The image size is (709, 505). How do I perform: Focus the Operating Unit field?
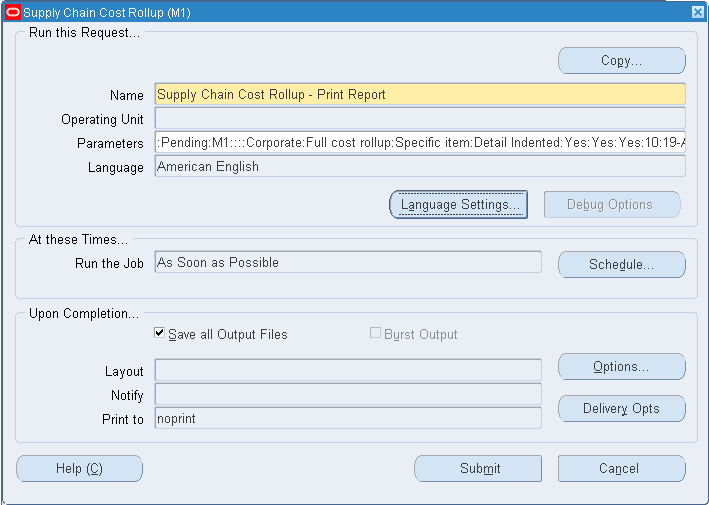[420, 118]
